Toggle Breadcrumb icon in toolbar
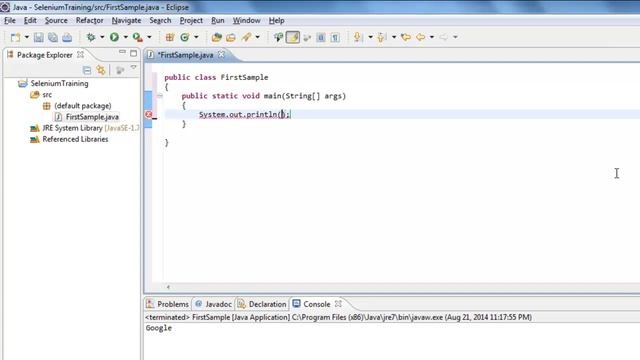 click(278, 38)
